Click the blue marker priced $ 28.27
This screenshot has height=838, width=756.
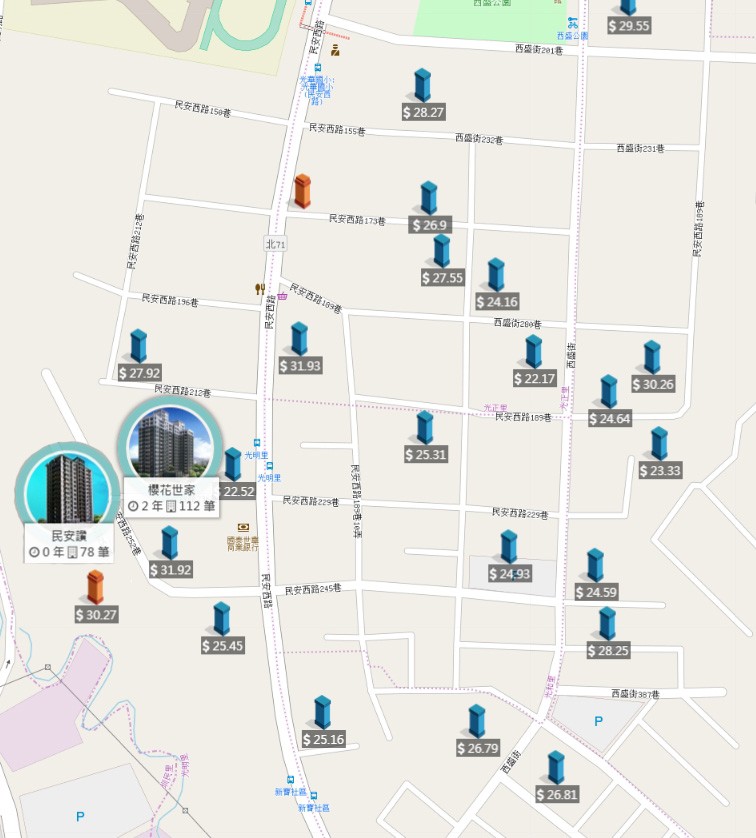pyautogui.click(x=422, y=85)
